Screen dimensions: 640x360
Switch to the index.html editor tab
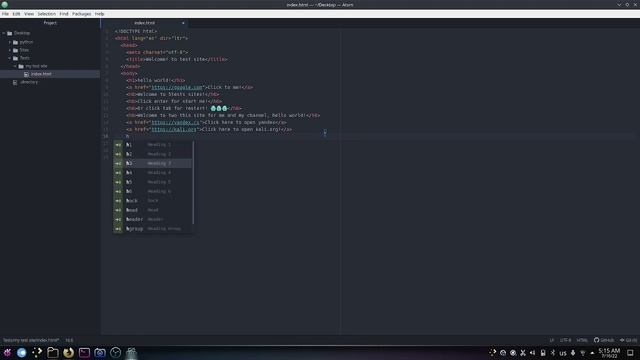click(144, 23)
